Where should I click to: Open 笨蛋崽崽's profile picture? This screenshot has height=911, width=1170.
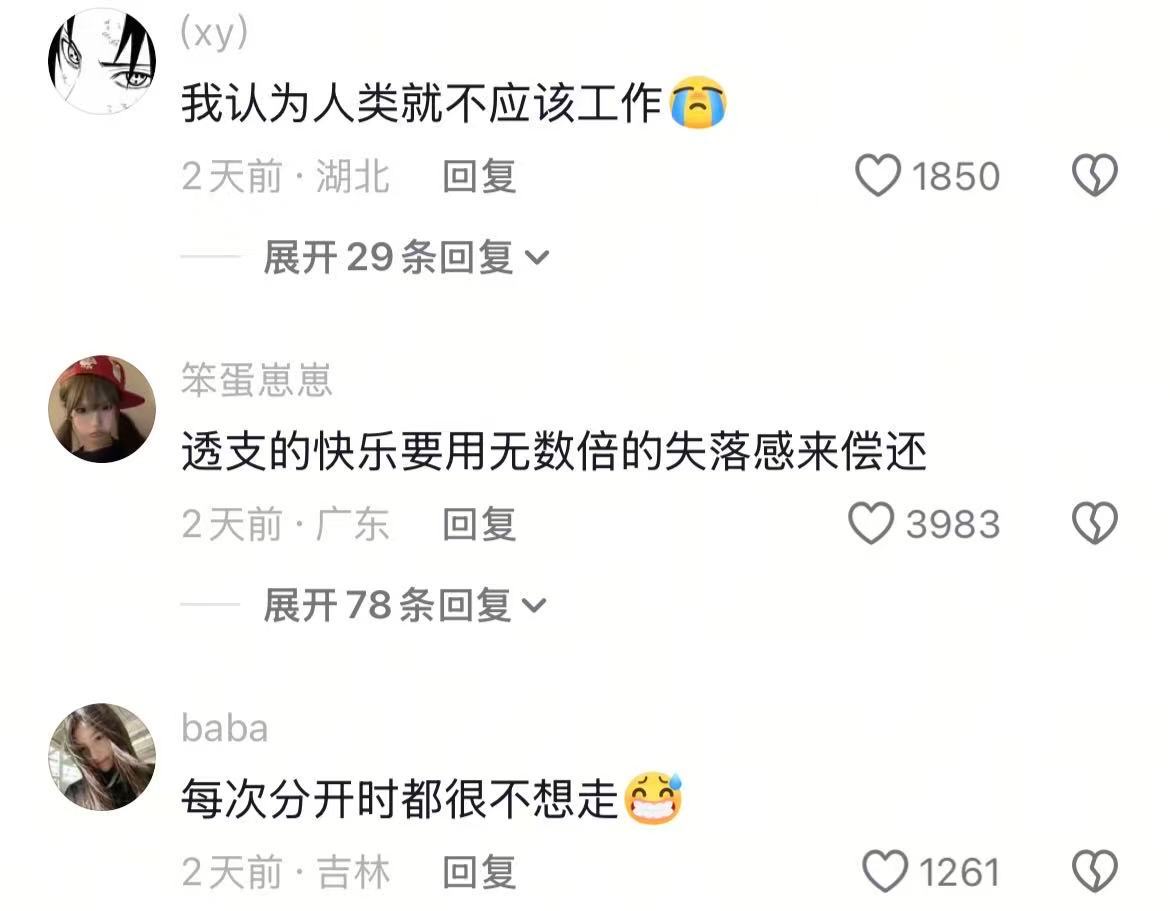pos(102,409)
